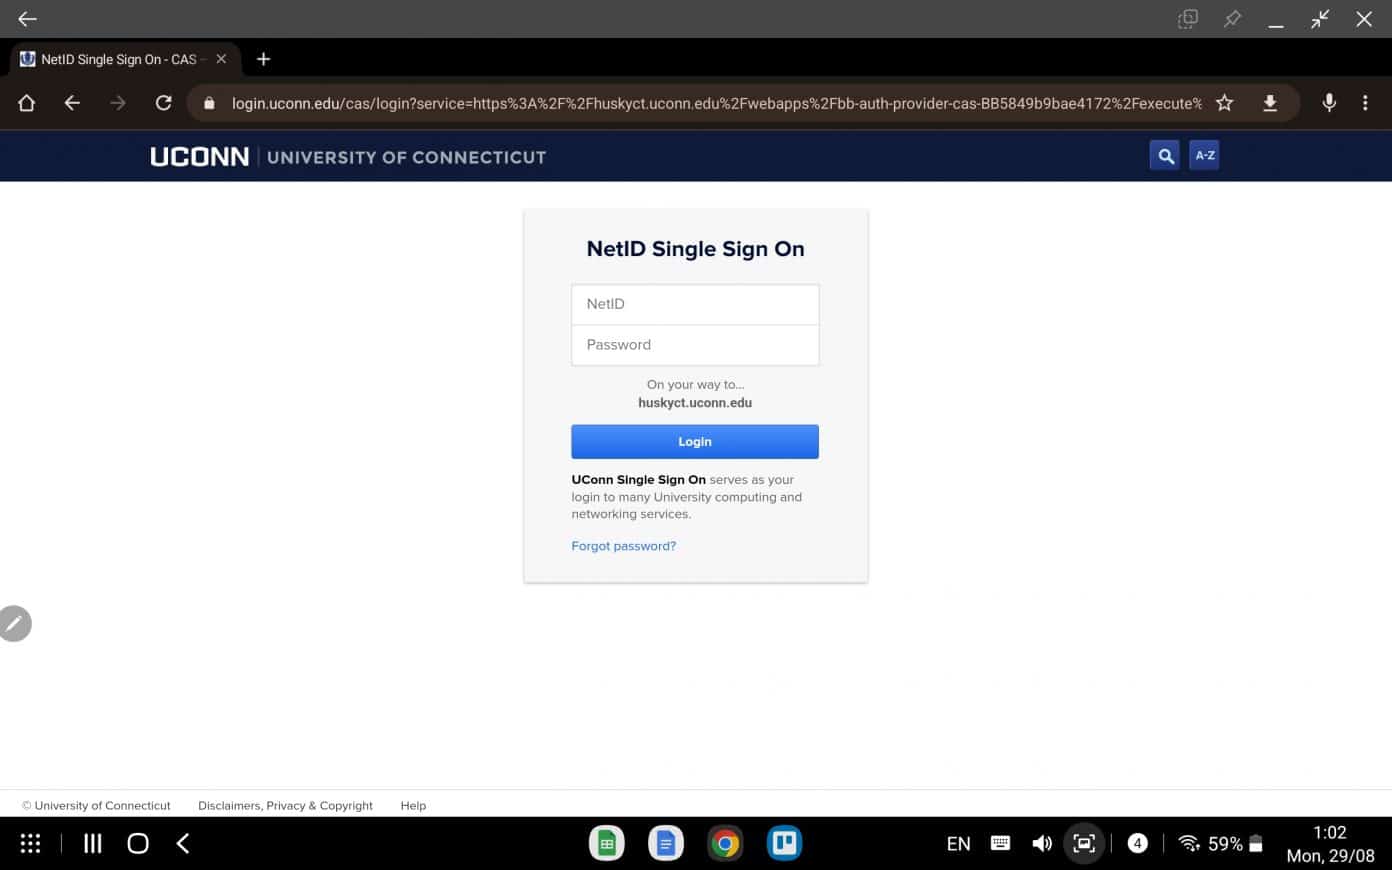
Task: Open the Forgot password link
Action: coord(623,545)
